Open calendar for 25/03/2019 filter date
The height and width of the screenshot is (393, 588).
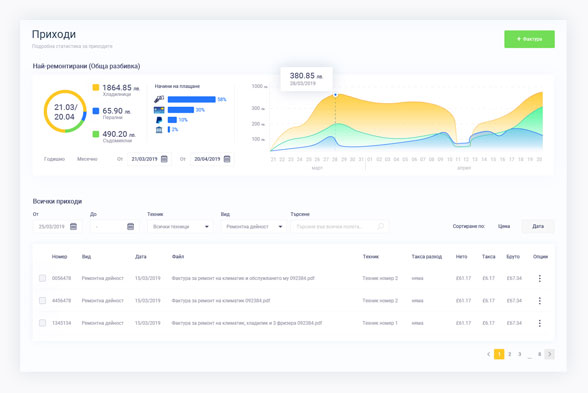pyautogui.click(x=74, y=226)
